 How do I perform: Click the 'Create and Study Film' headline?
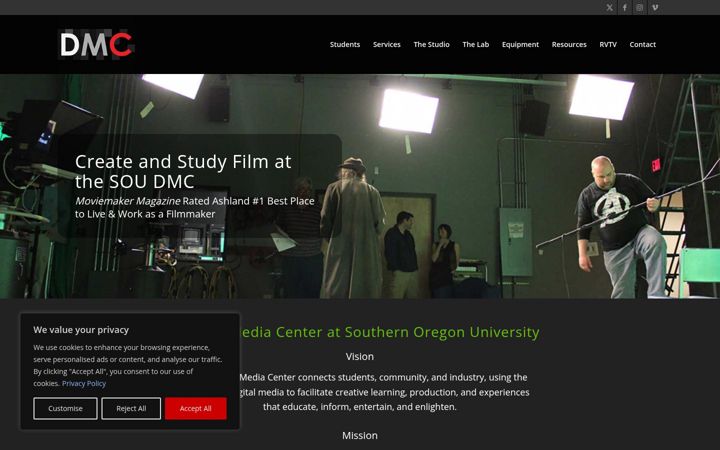[x=183, y=171]
